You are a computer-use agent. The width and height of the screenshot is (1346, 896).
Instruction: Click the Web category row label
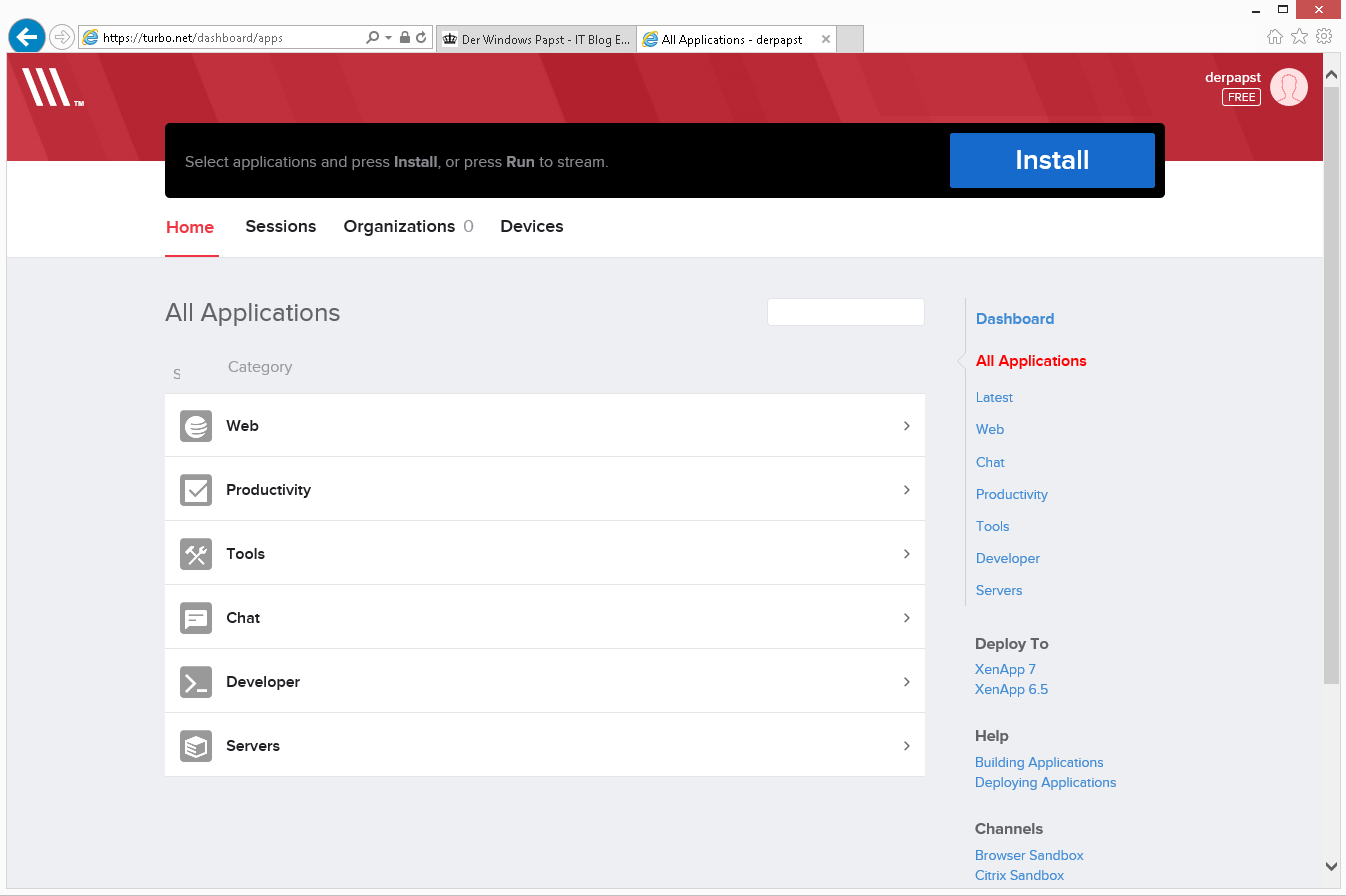(x=242, y=426)
